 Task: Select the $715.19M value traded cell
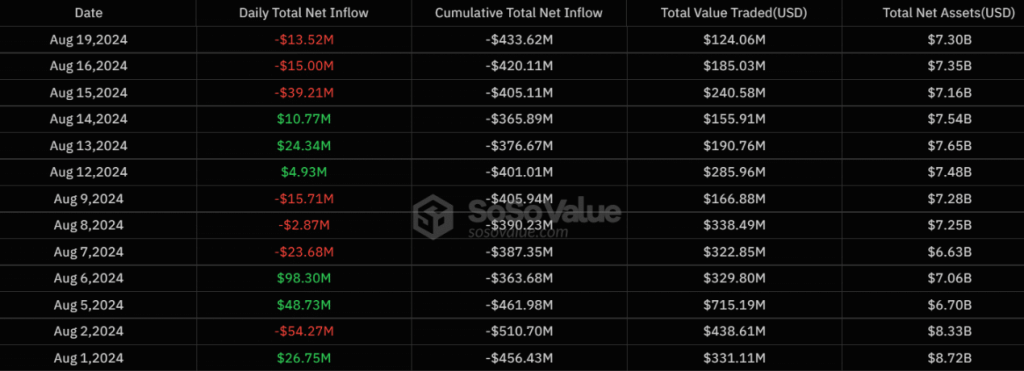tap(734, 305)
